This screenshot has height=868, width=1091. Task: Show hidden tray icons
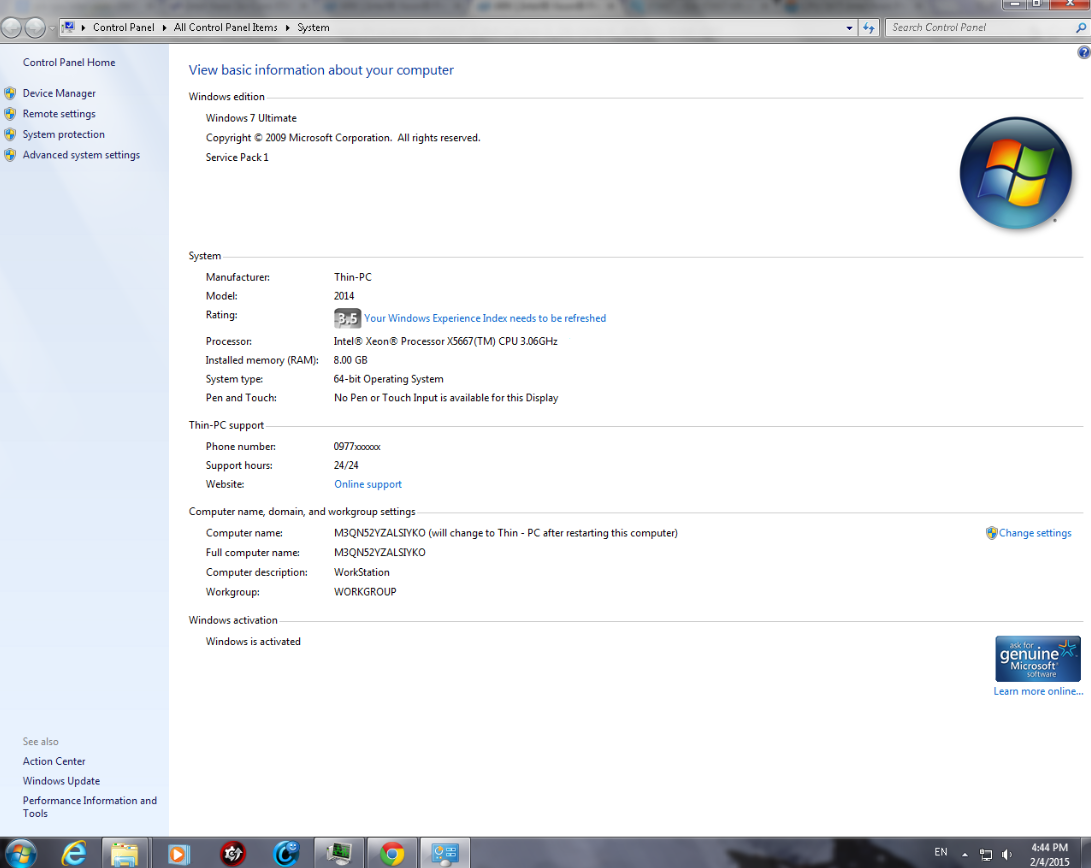965,854
